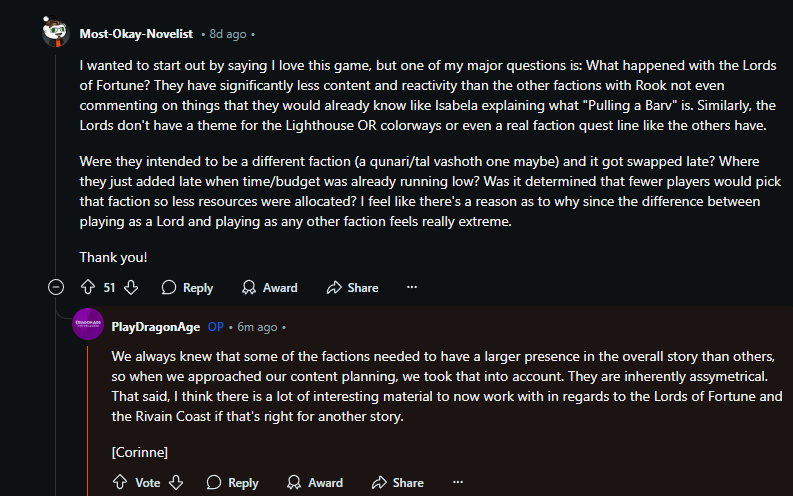Click the OP badge on PlayDragonAge

(215, 327)
